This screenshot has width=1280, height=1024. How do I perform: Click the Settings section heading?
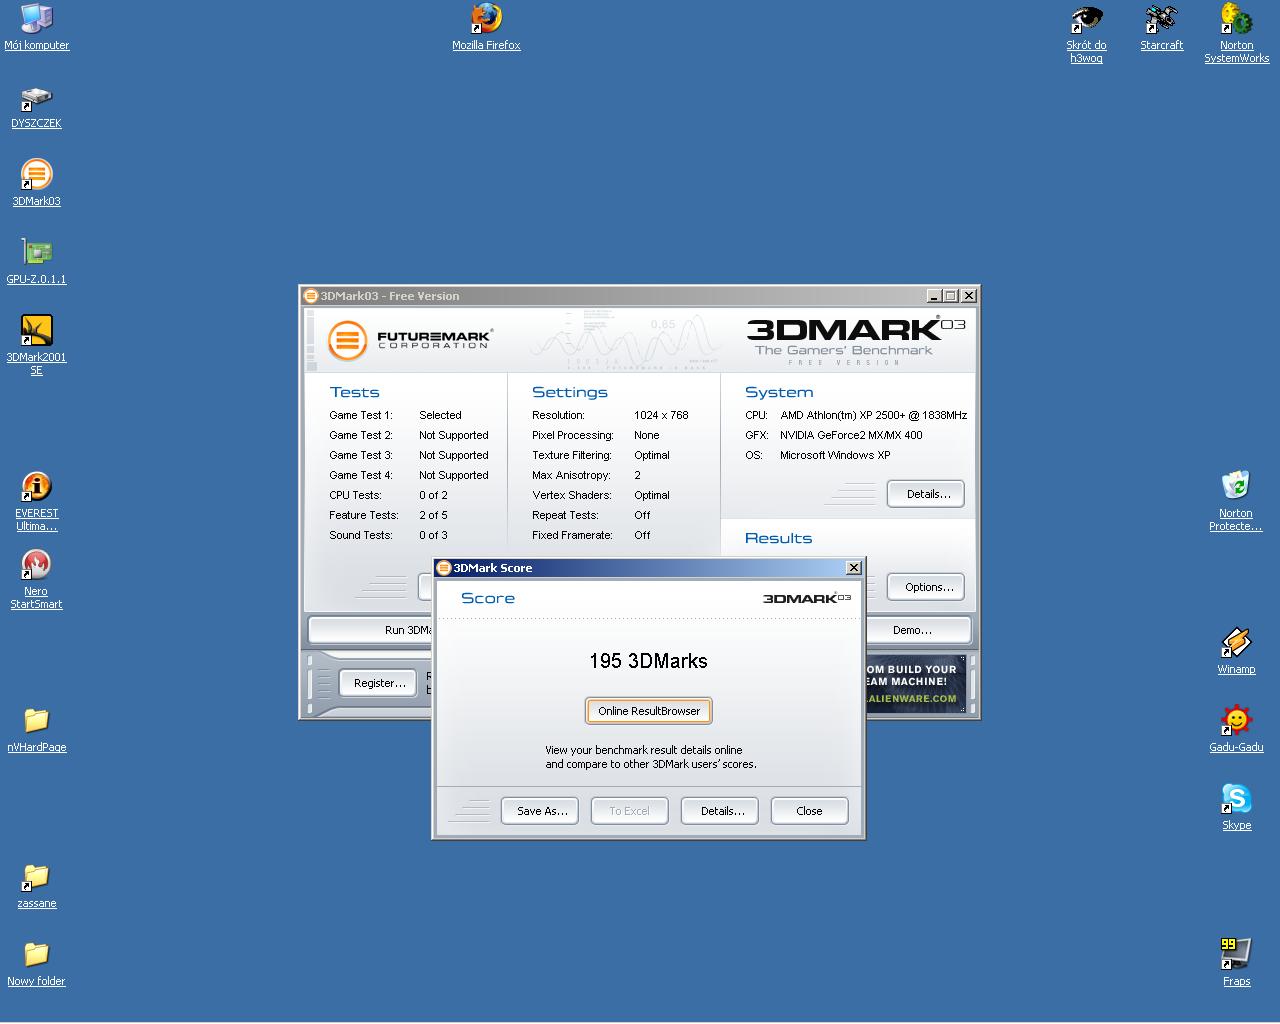click(570, 392)
